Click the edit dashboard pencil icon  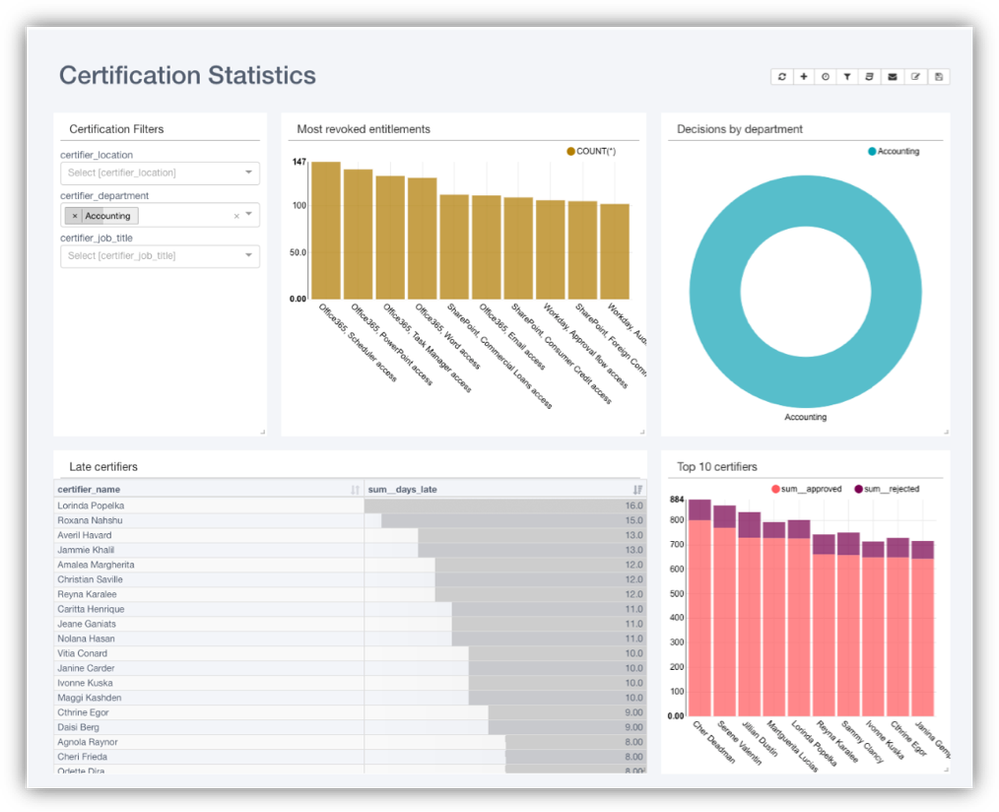(915, 77)
